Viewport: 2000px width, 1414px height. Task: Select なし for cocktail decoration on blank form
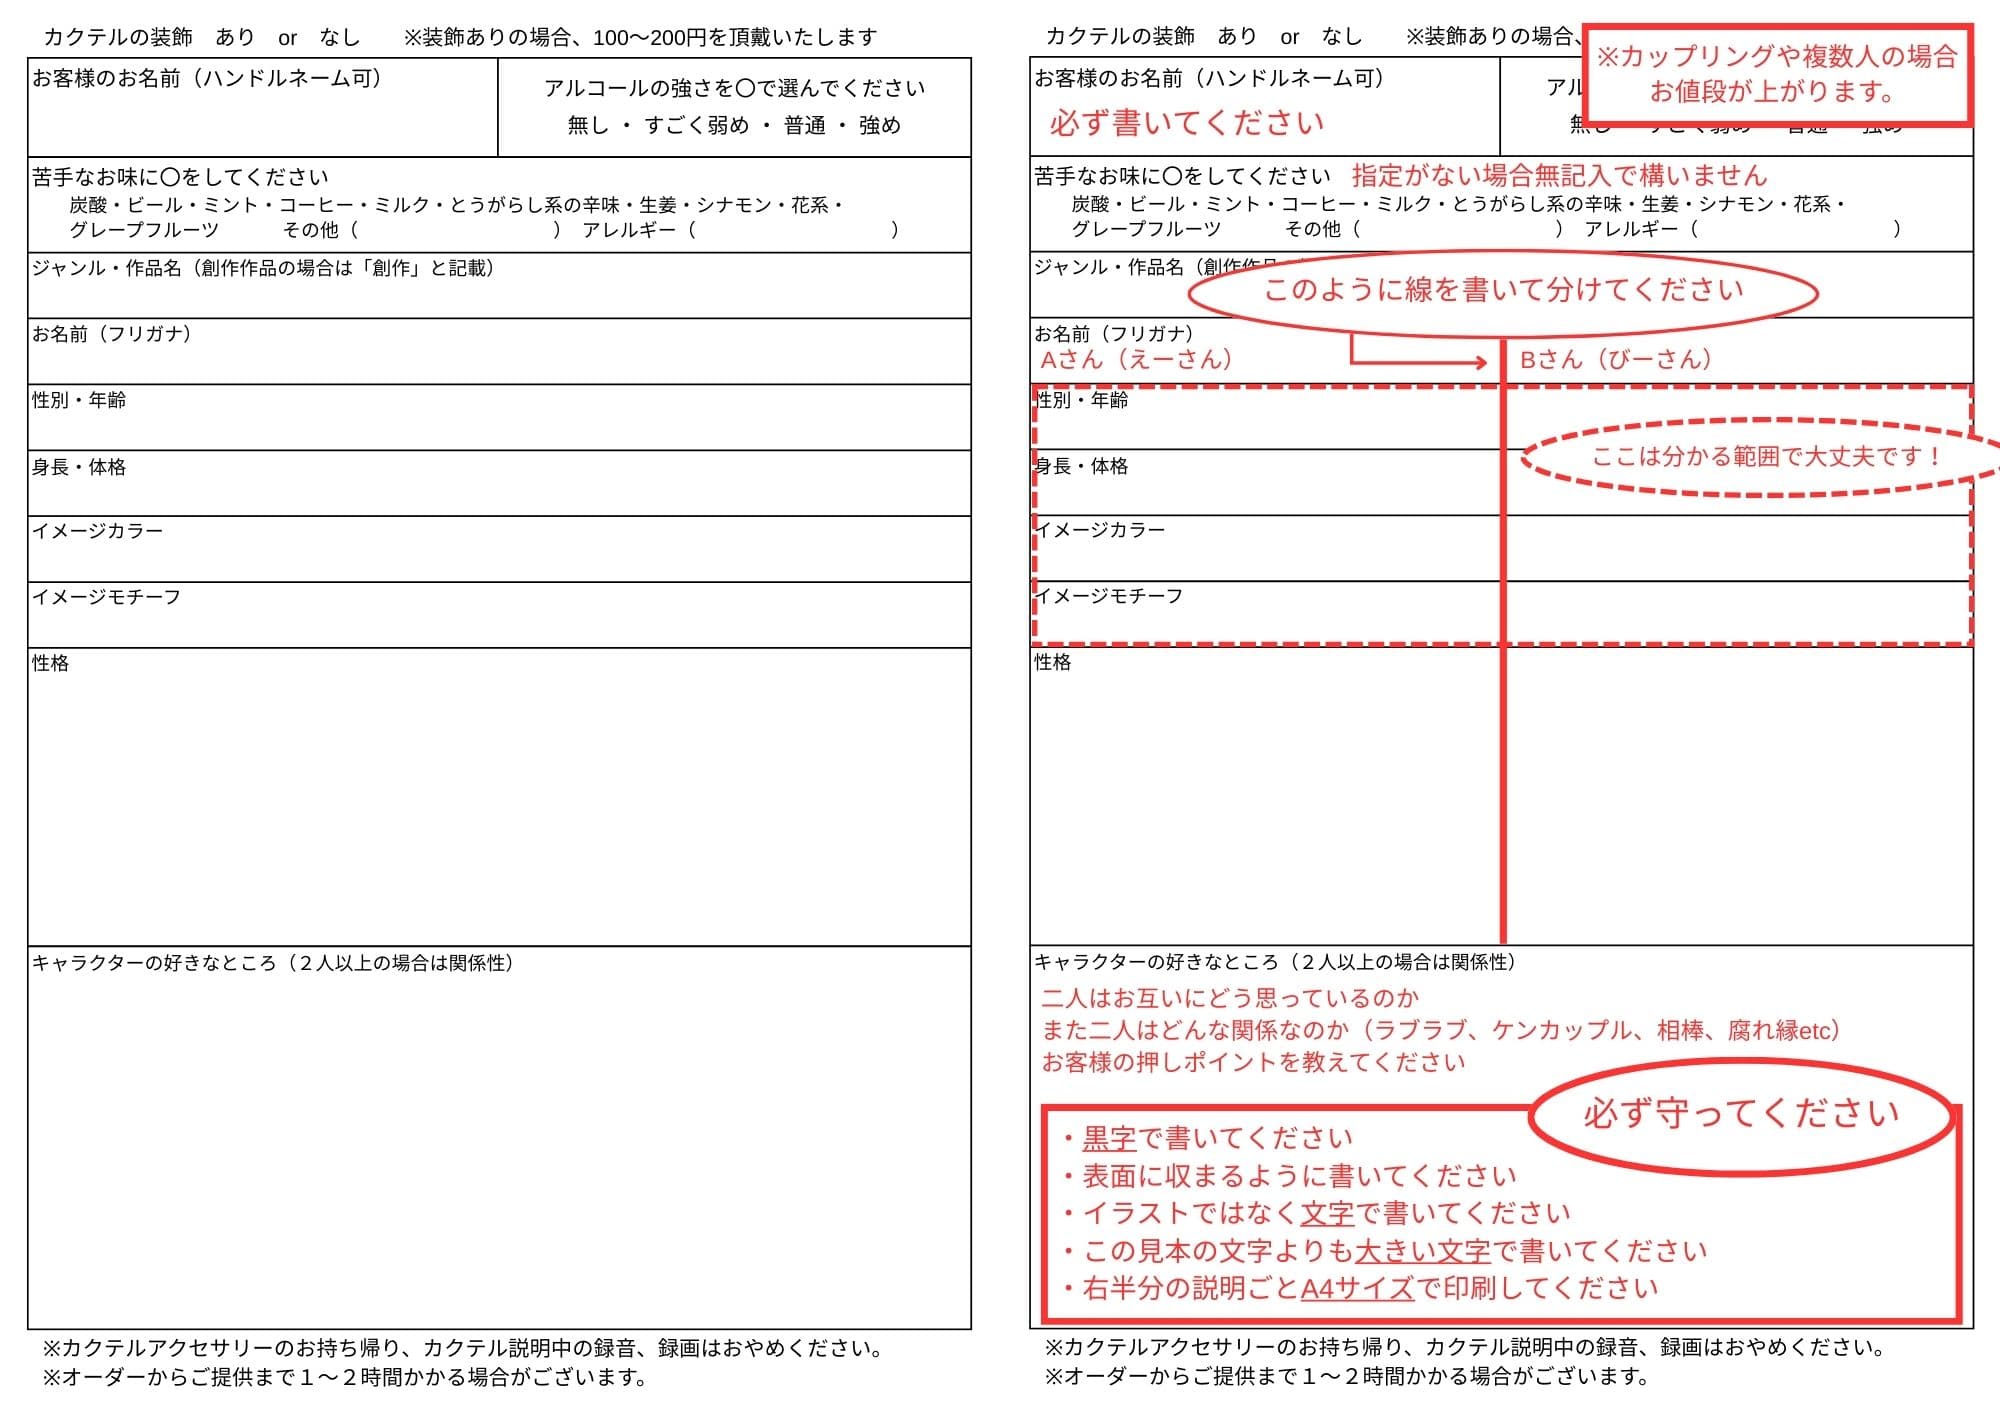tap(339, 37)
